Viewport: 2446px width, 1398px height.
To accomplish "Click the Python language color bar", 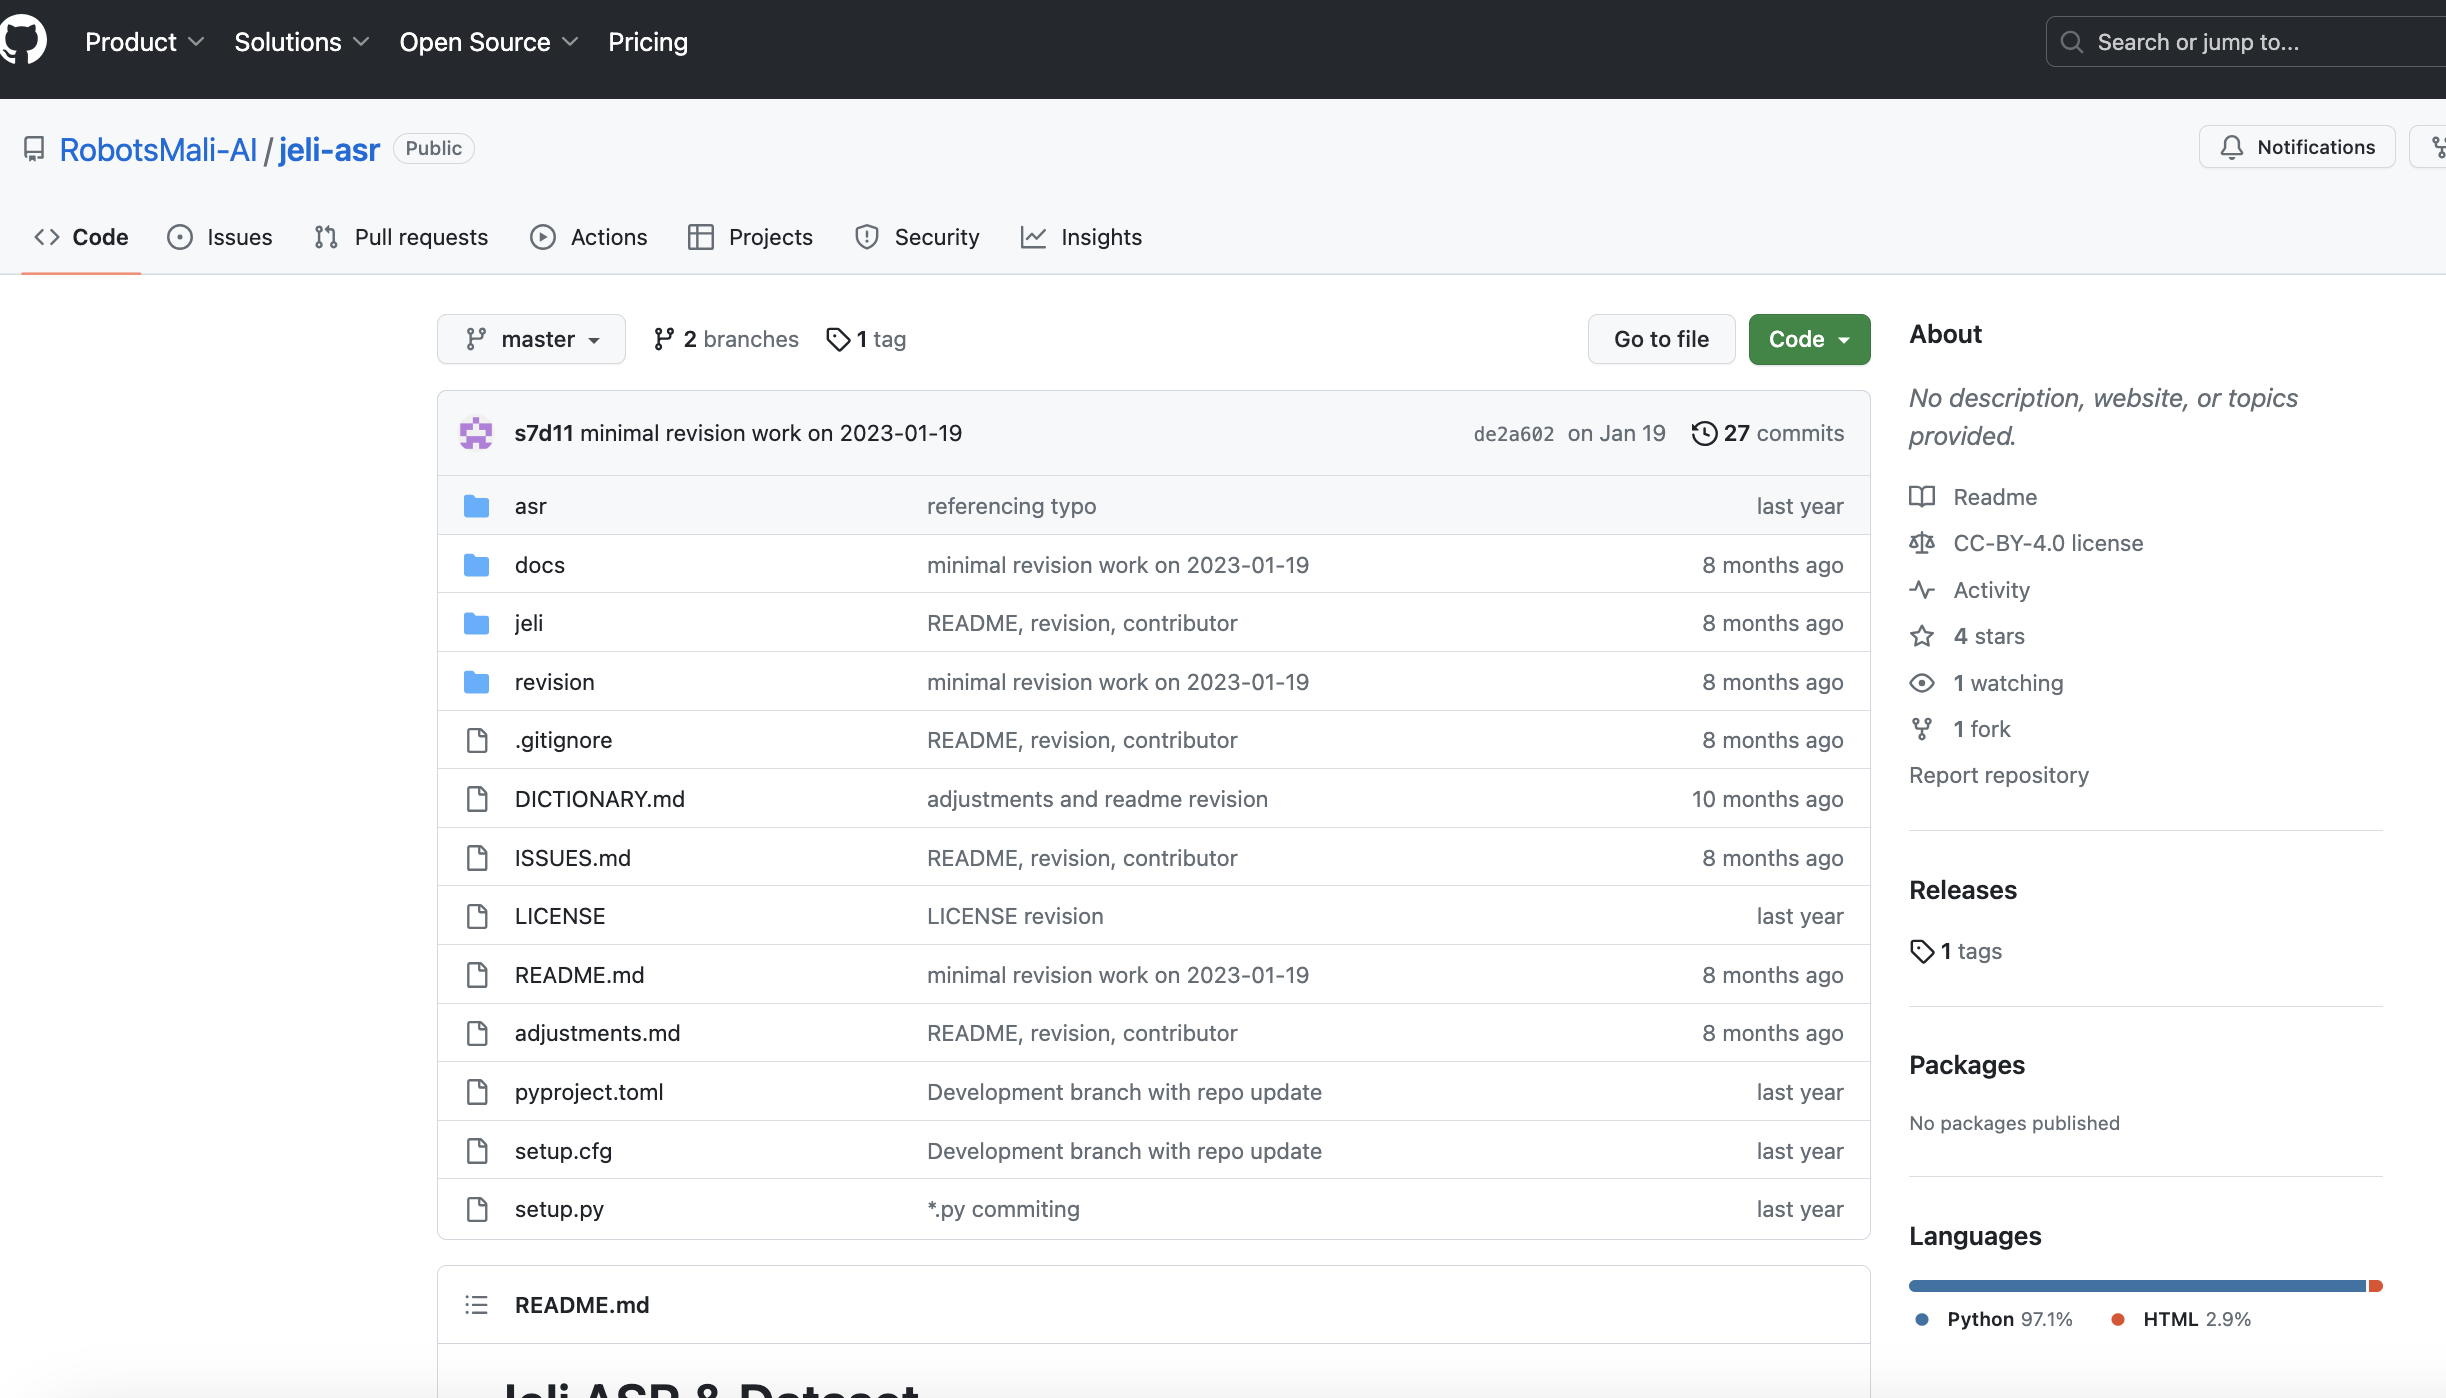I will tap(2136, 1286).
